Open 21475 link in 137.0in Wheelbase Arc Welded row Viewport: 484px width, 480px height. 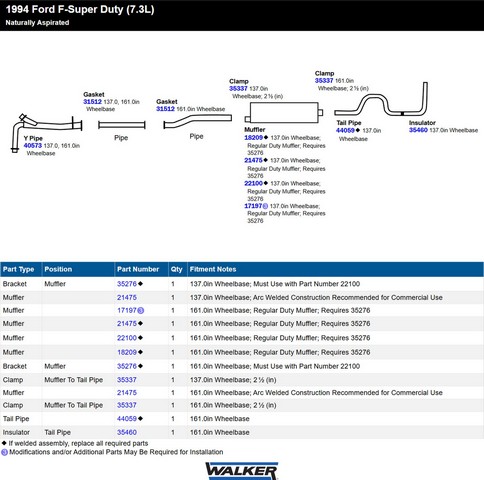click(127, 298)
